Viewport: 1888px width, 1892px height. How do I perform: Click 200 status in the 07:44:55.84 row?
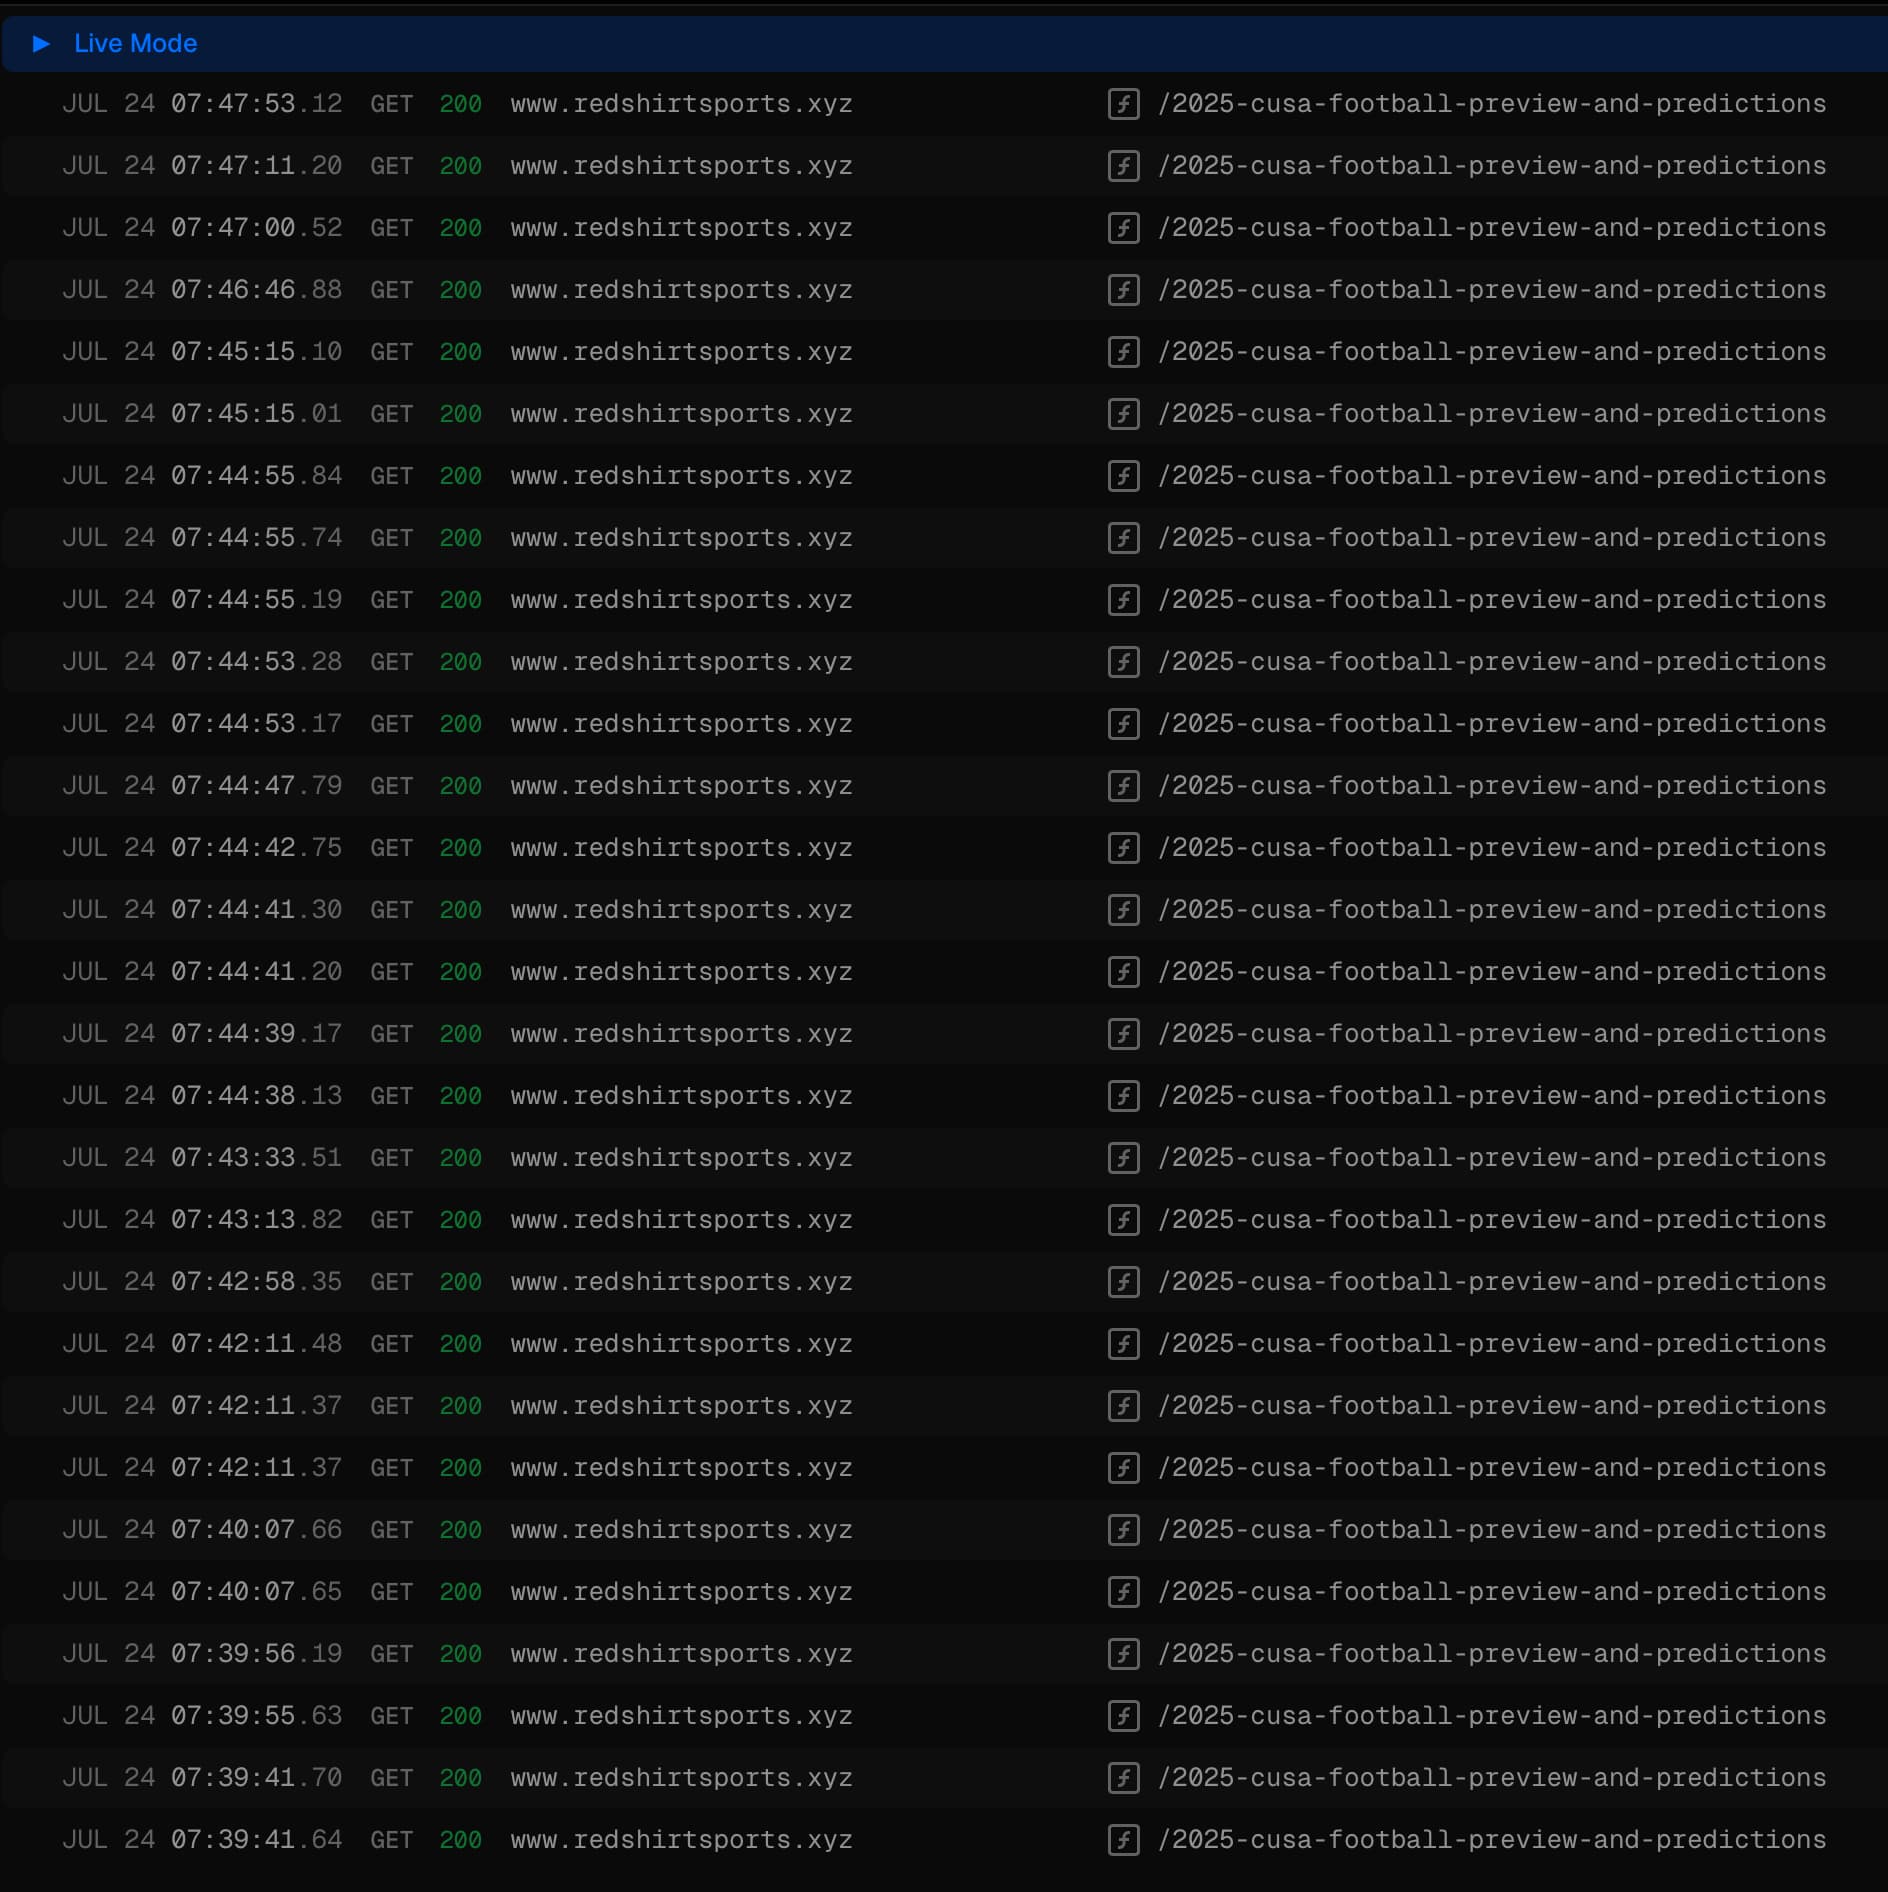pos(460,476)
